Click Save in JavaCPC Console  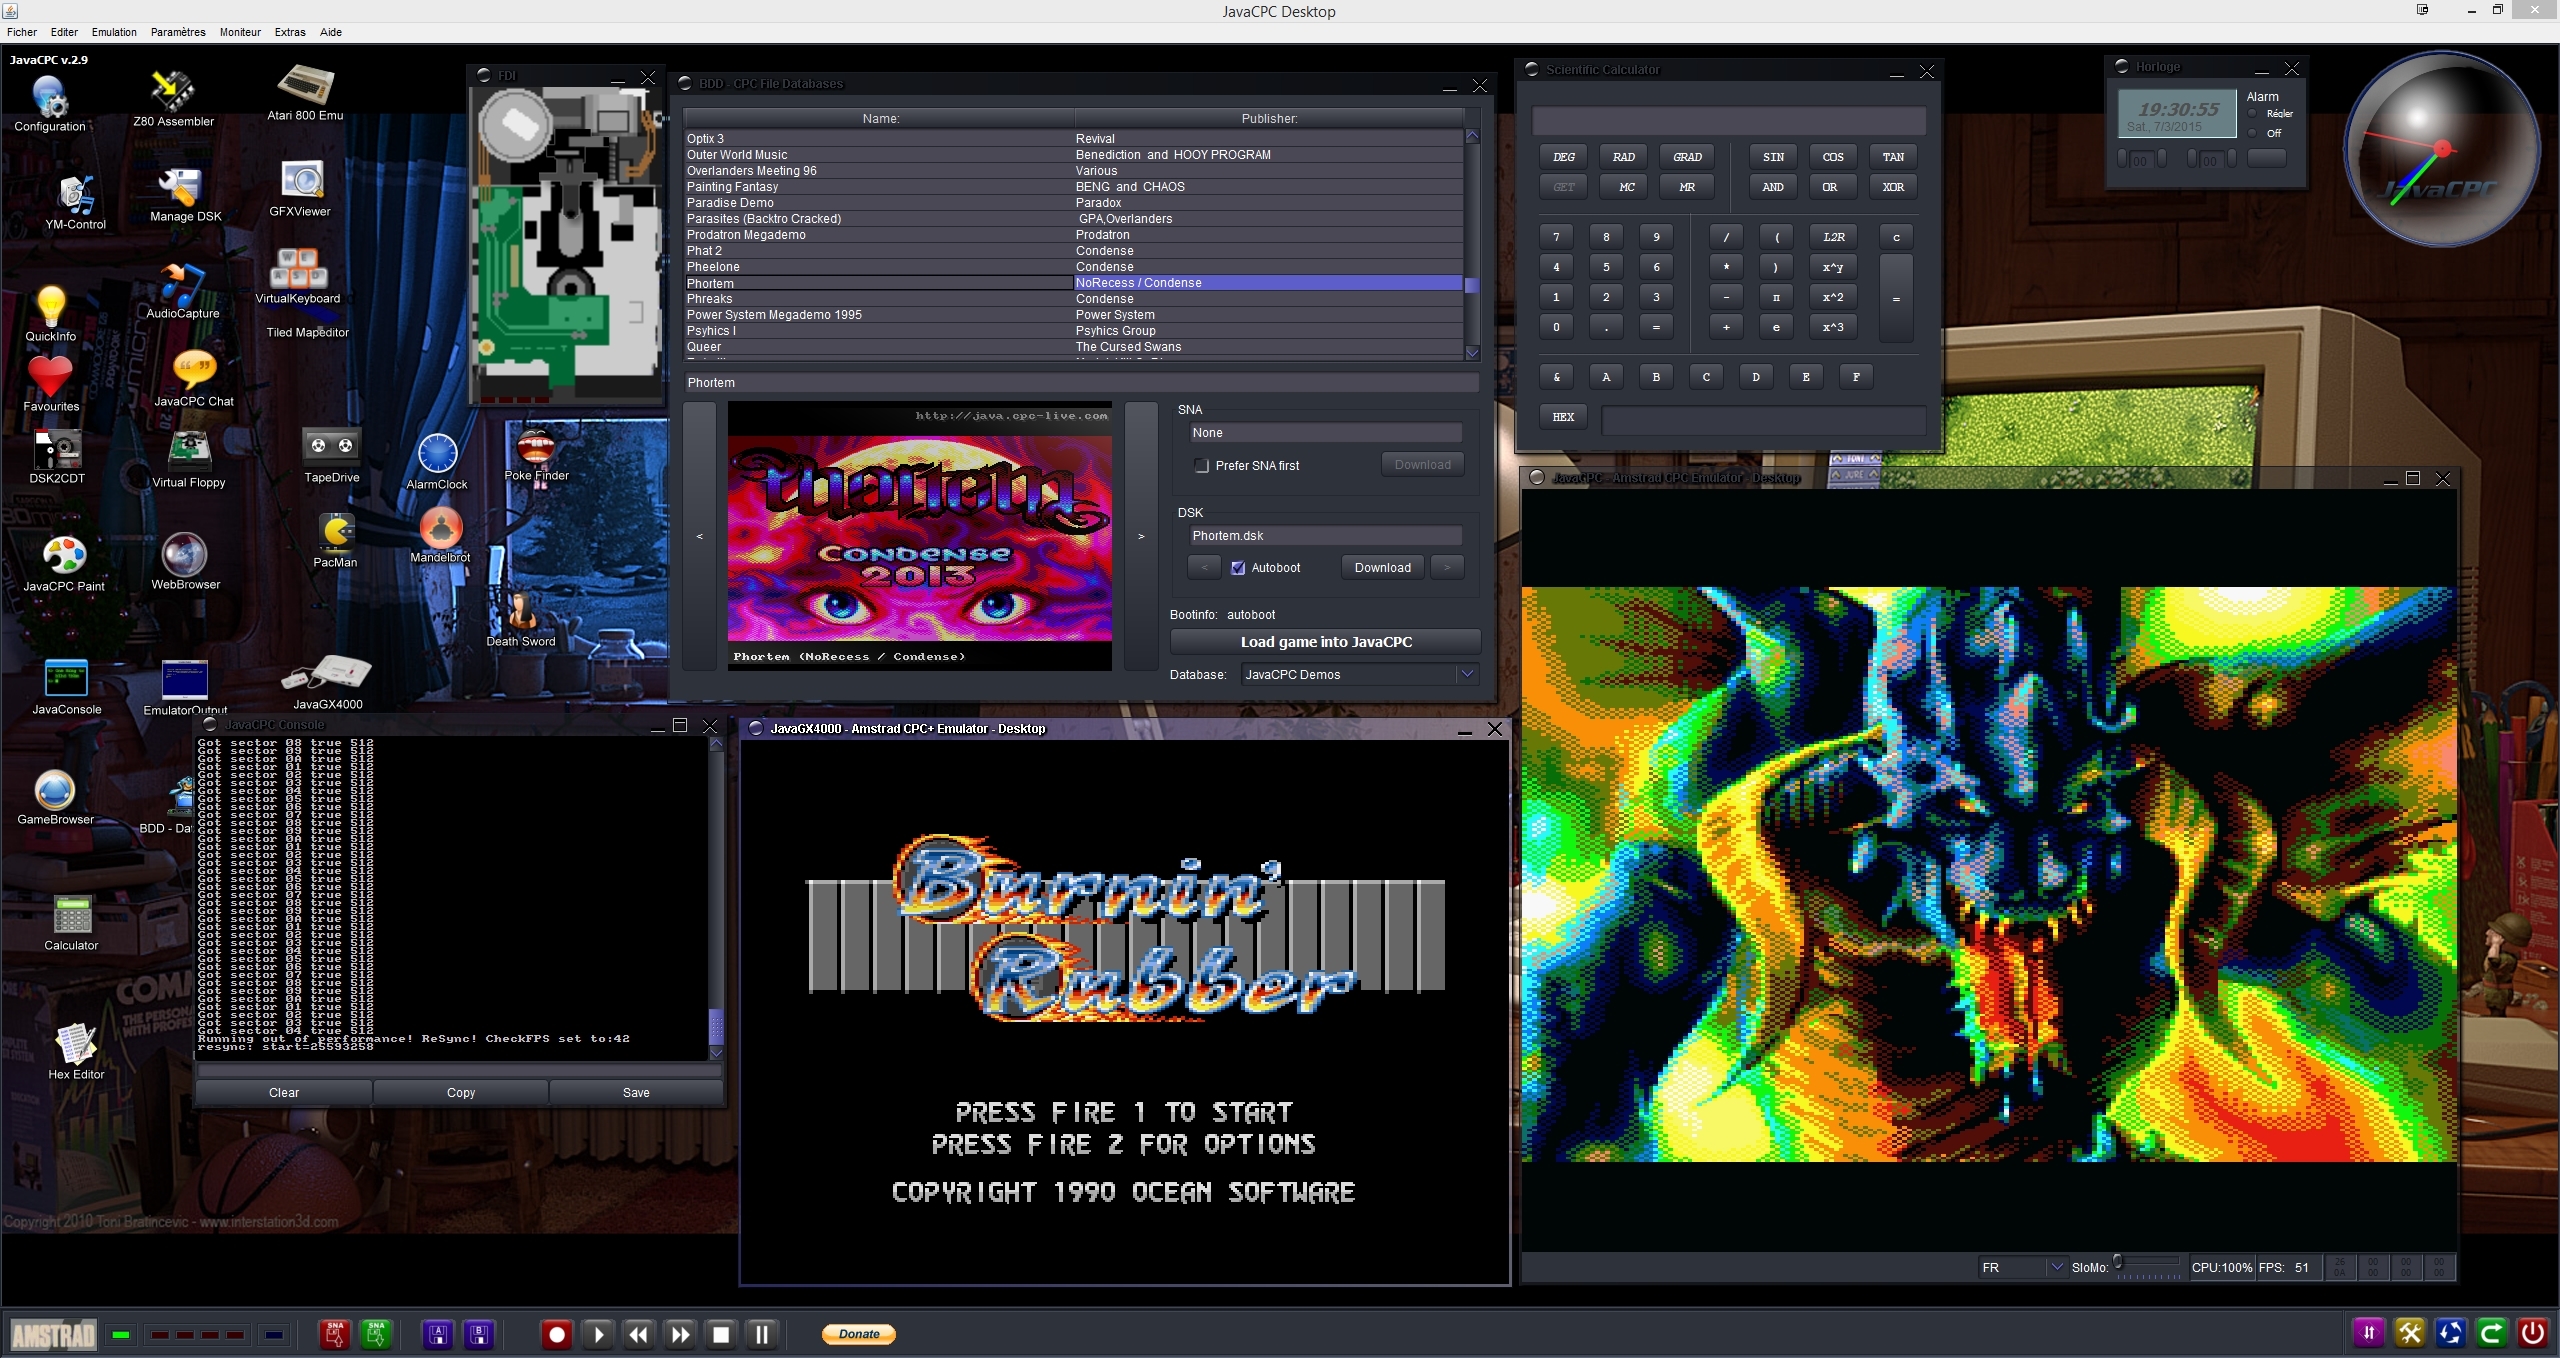(x=636, y=1092)
